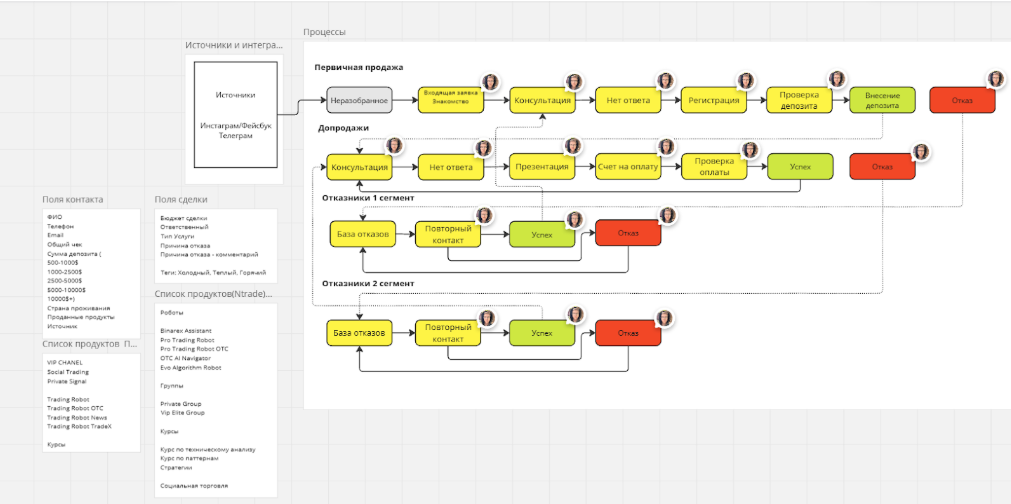Select База отказов node in Отказники 1 сегмент
Viewport: 1011px width, 504px height.
[362, 234]
